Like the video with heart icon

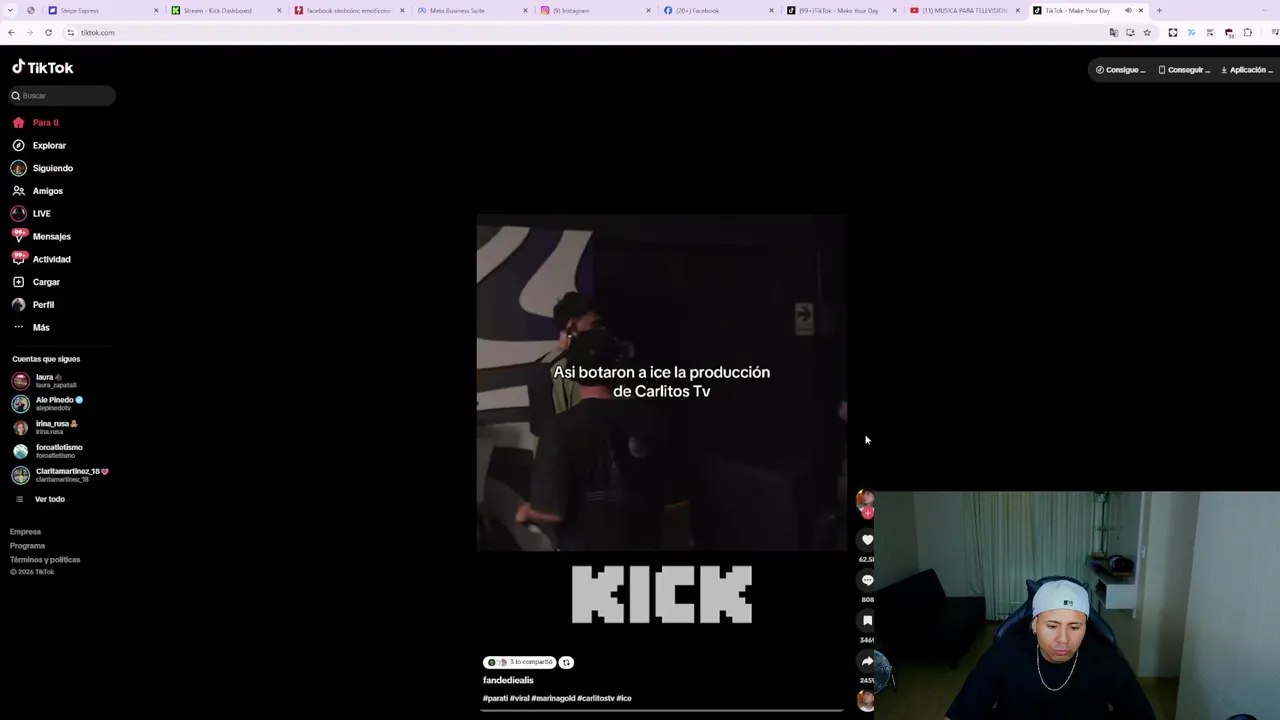(x=867, y=540)
